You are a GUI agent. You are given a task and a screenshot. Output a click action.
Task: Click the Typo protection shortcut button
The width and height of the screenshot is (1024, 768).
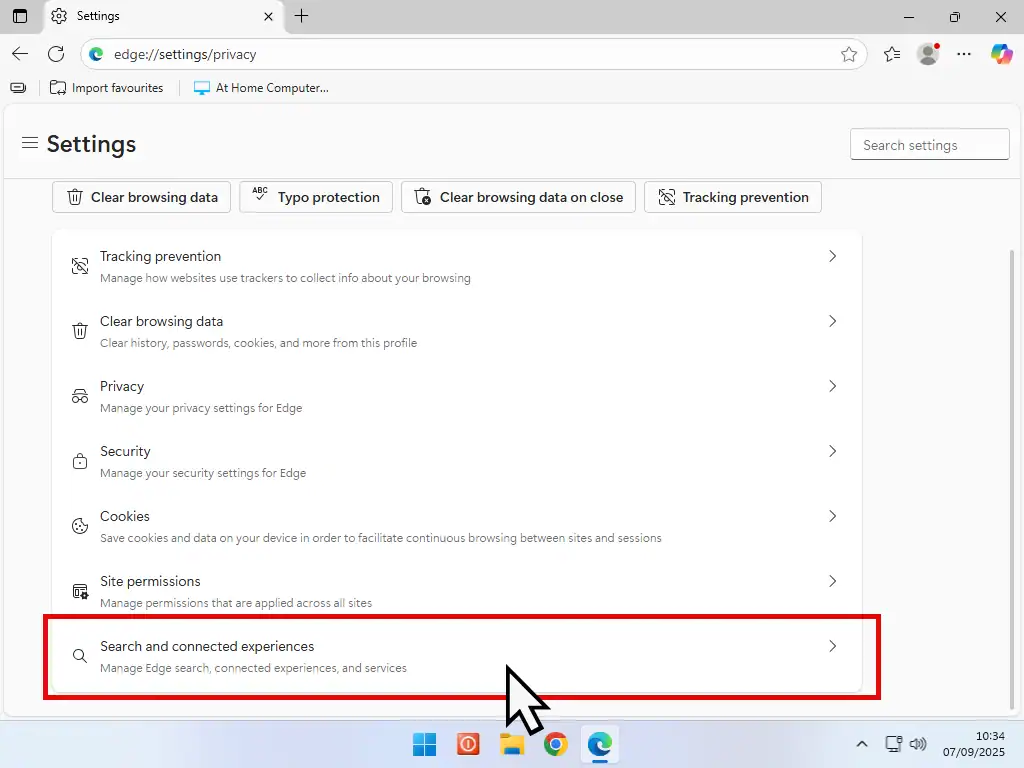pos(315,197)
